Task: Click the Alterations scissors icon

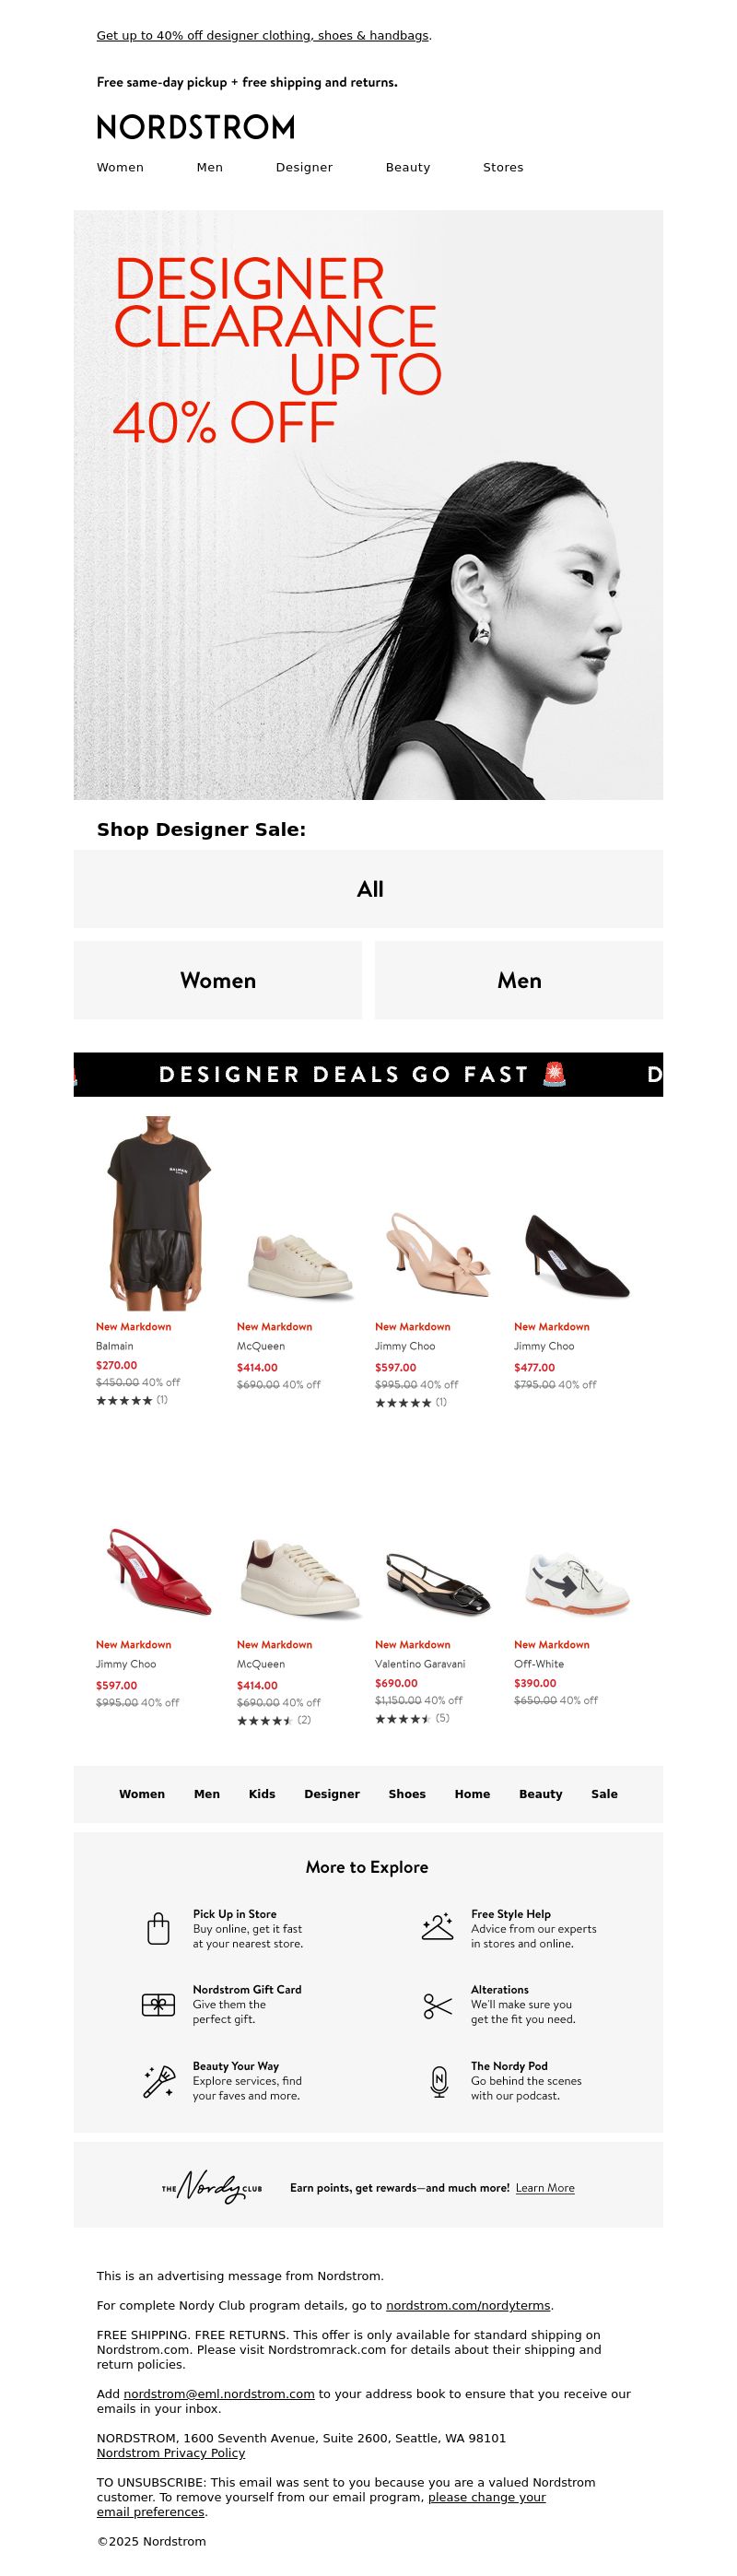Action: tap(437, 2005)
